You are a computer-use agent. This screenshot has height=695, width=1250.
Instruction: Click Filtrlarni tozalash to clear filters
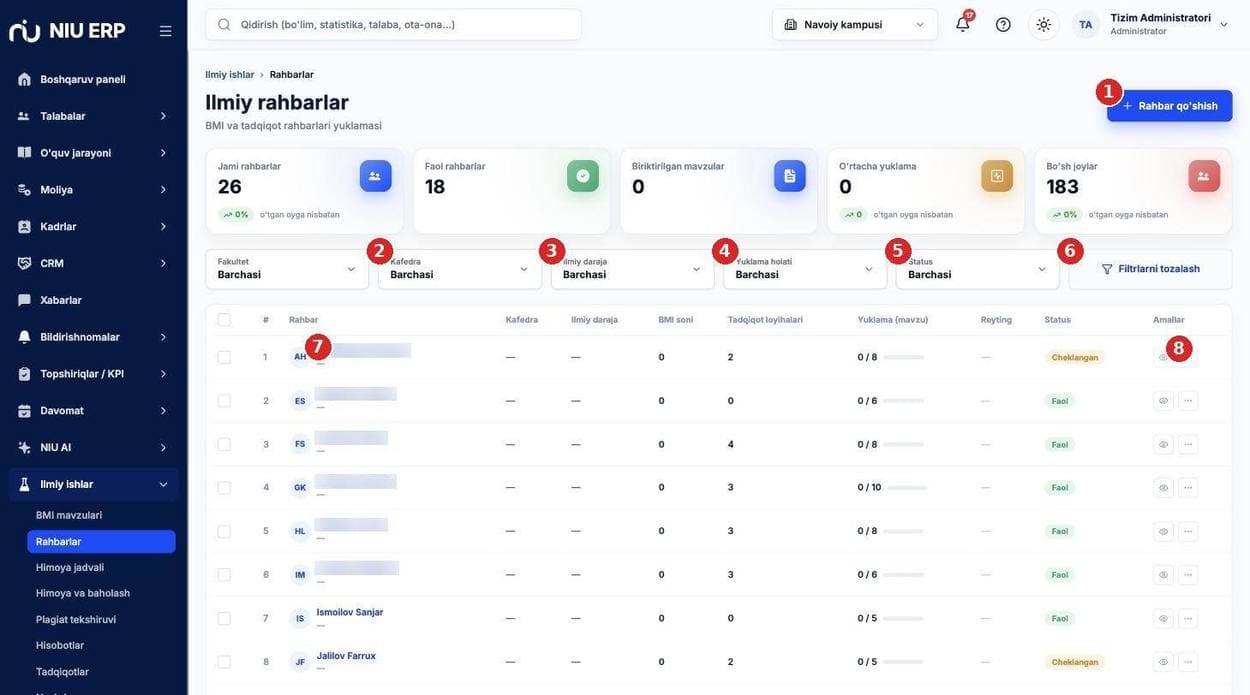click(1150, 269)
